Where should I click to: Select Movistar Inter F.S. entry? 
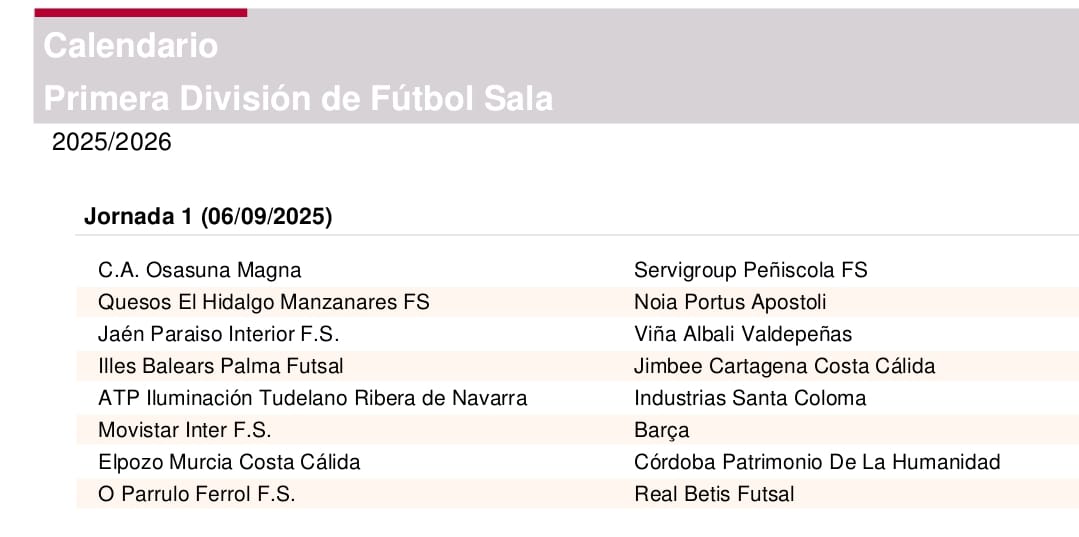(184, 430)
